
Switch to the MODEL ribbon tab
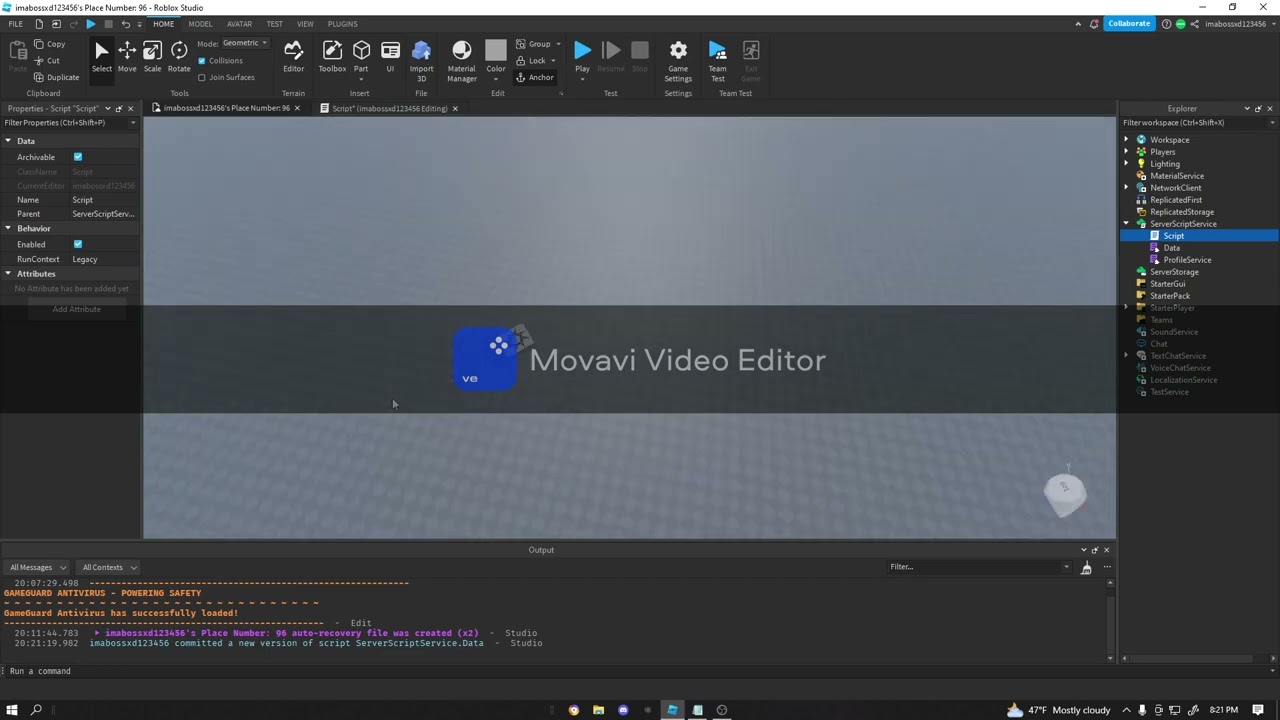coord(200,24)
